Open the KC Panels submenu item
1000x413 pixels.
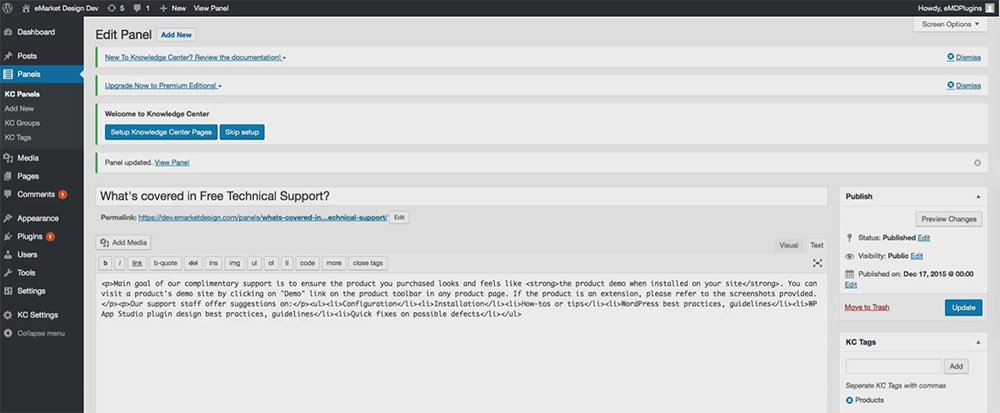(22, 94)
